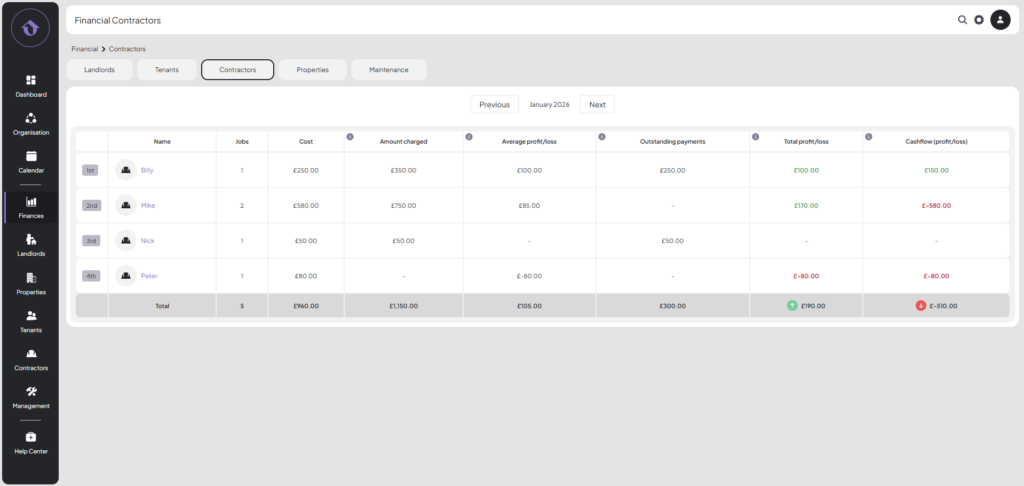This screenshot has width=1024, height=486.
Task: Open Properties from sidebar
Action: tap(30, 279)
